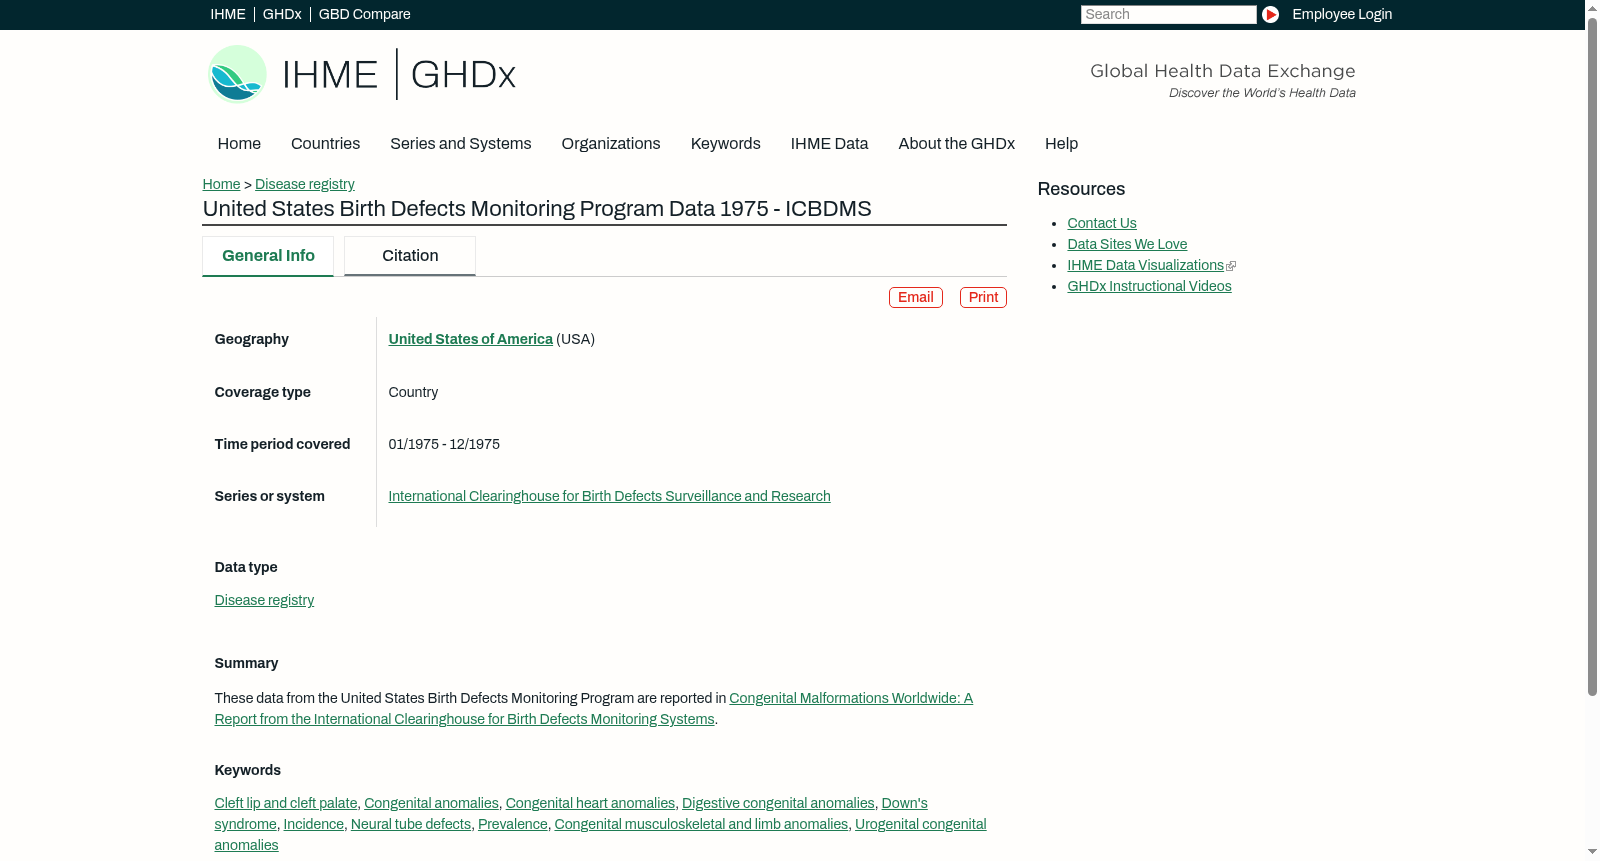Viewport: 1600px width, 861px height.
Task: Open the Keywords menu
Action: (726, 144)
